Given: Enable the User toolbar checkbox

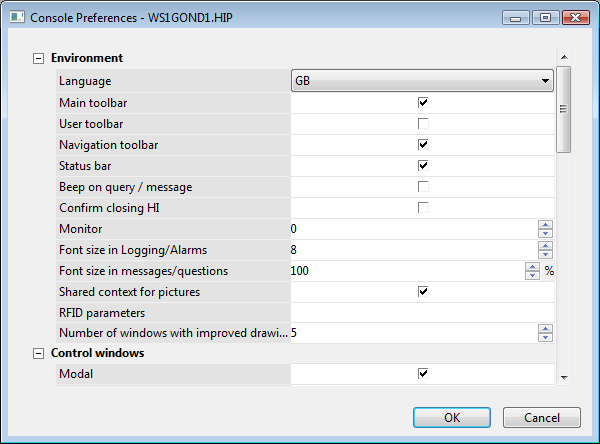Looking at the screenshot, I should coord(423,123).
